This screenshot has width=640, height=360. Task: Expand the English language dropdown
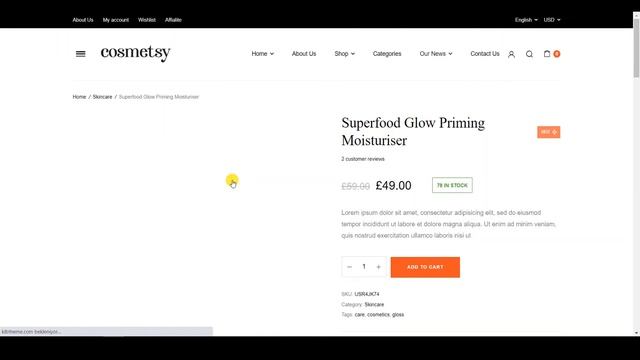[526, 20]
